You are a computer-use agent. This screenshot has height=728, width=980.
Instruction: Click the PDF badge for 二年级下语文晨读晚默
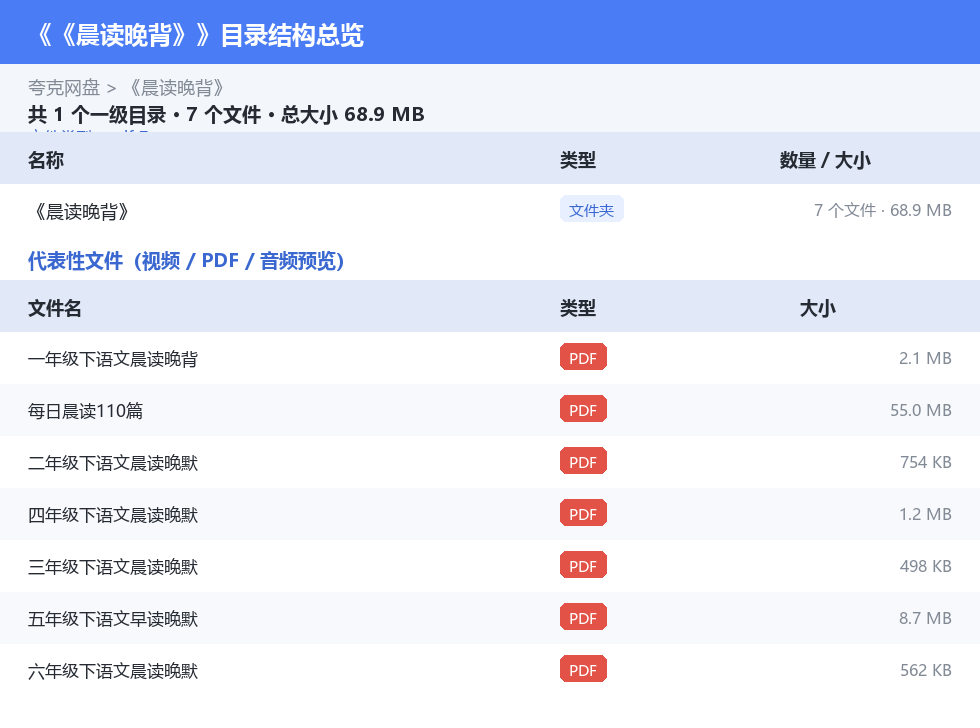pos(583,461)
